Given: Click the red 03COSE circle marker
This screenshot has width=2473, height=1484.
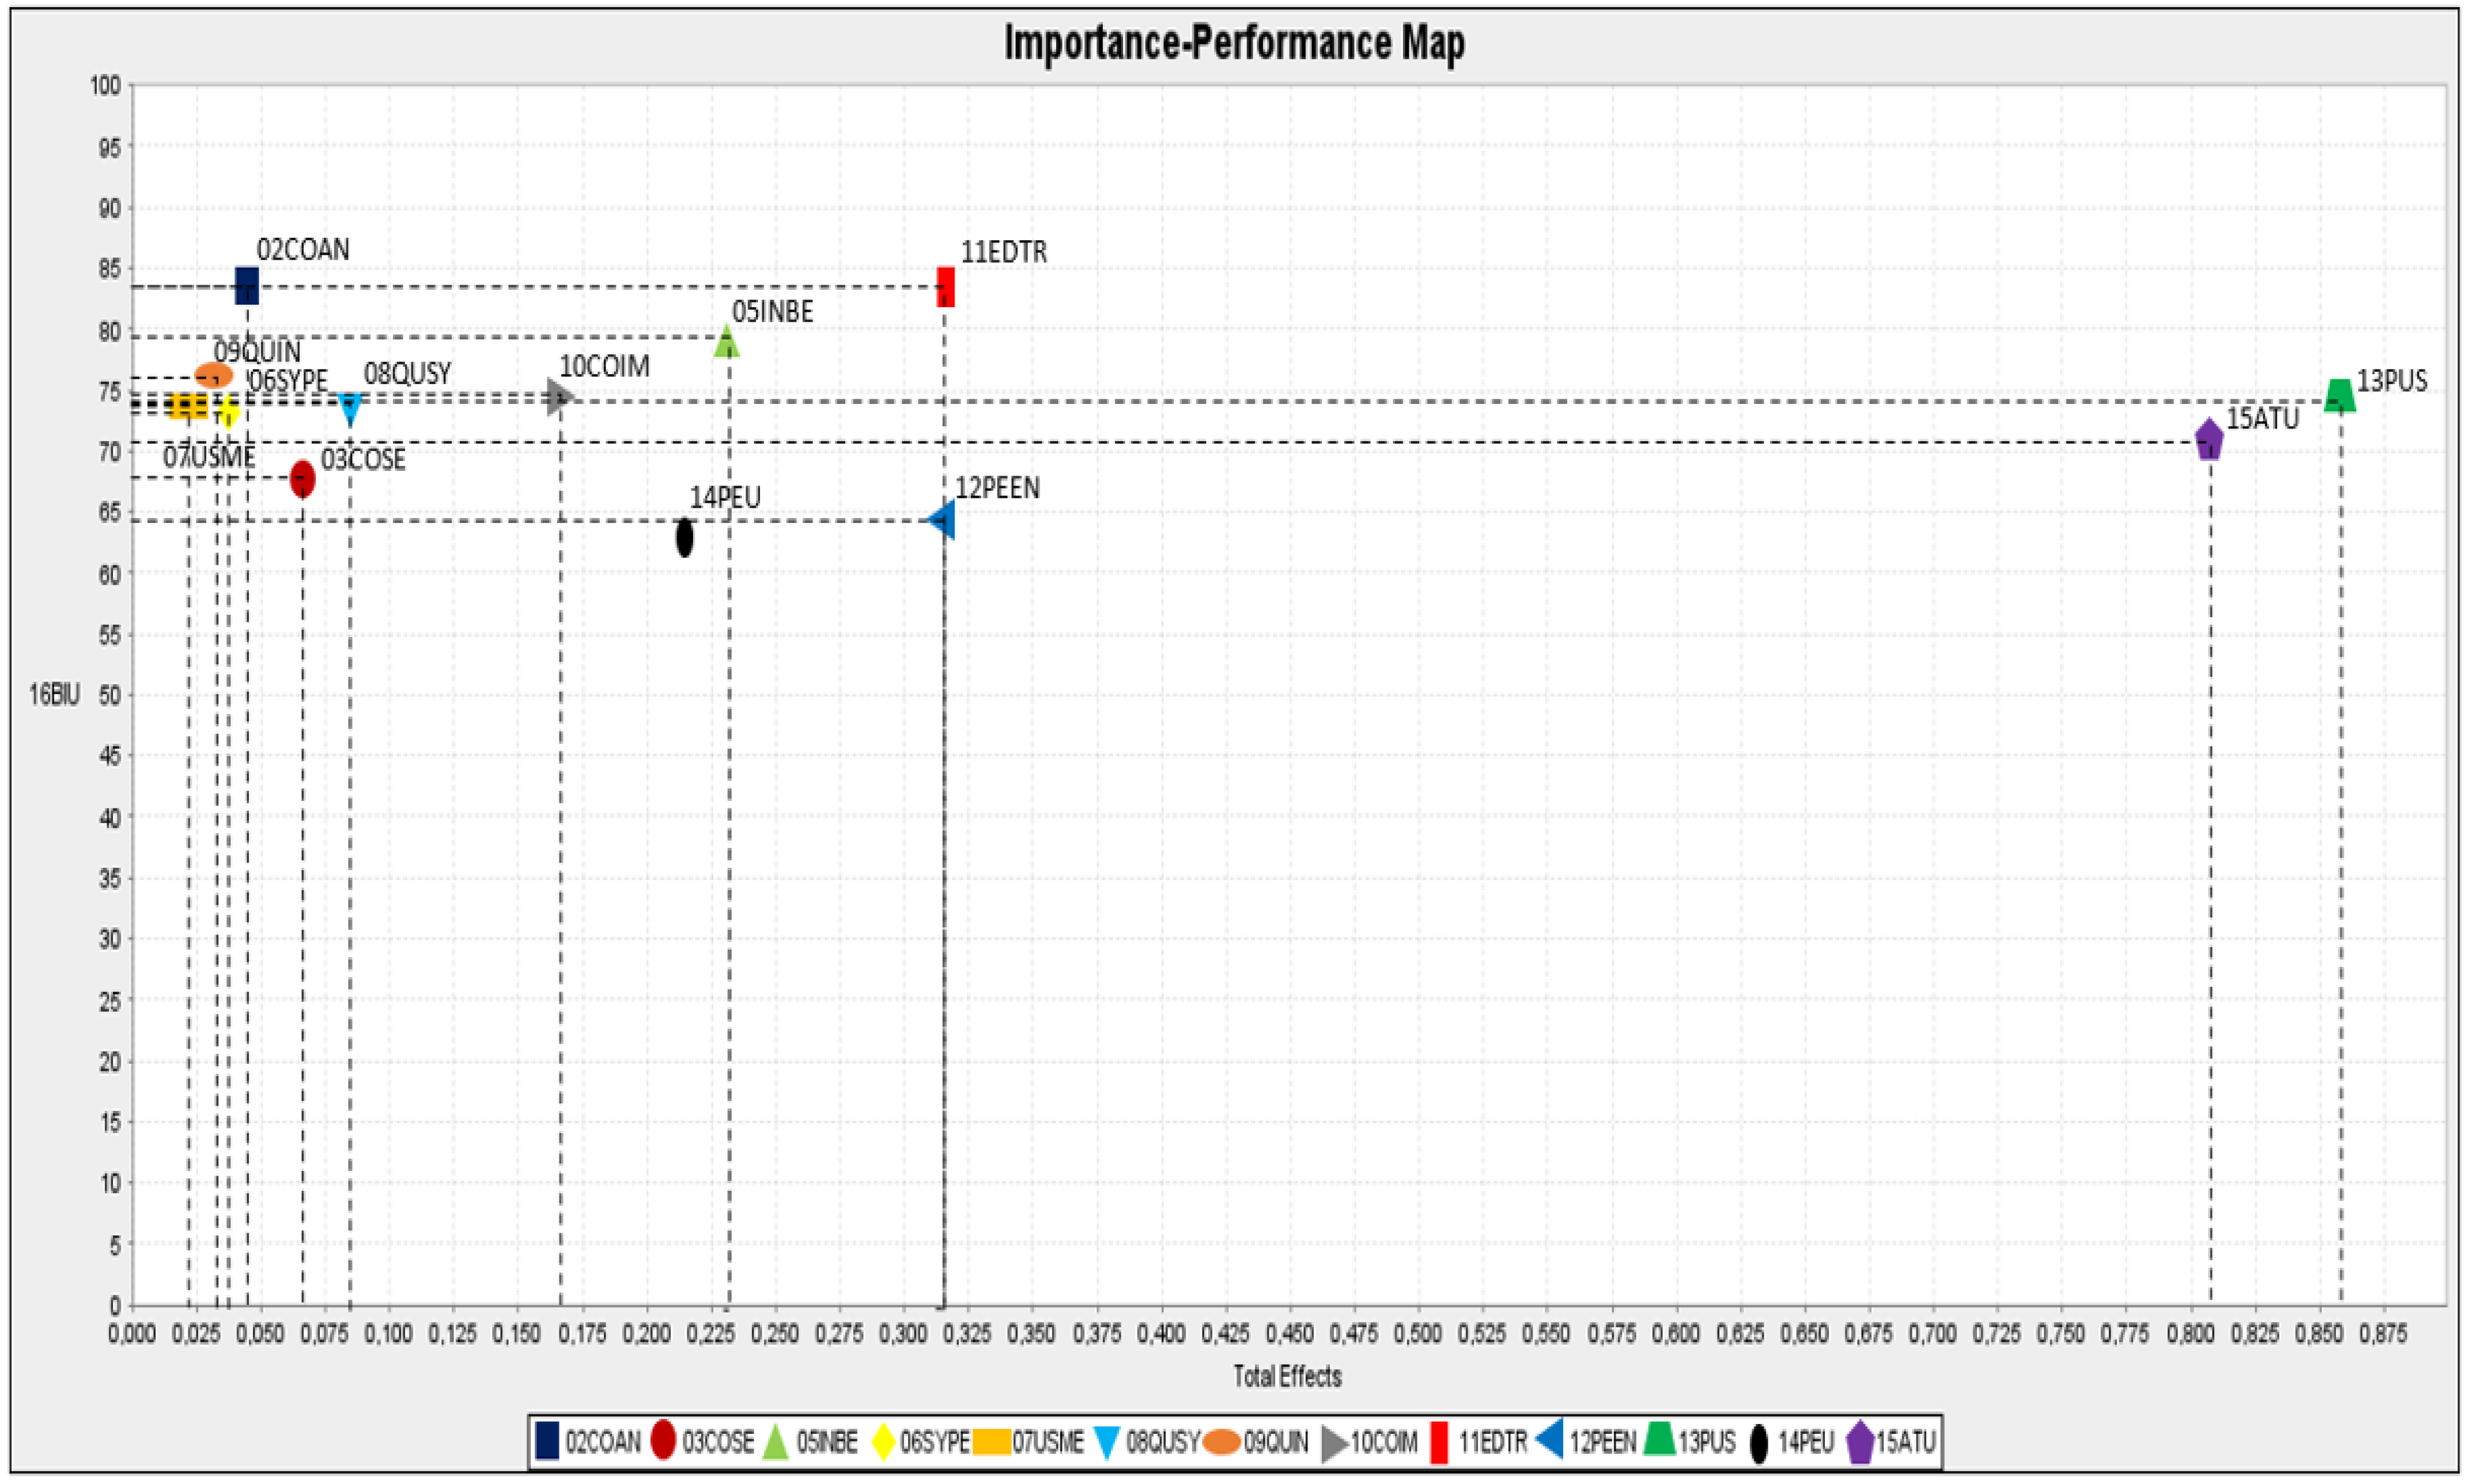Looking at the screenshot, I should coord(302,479).
